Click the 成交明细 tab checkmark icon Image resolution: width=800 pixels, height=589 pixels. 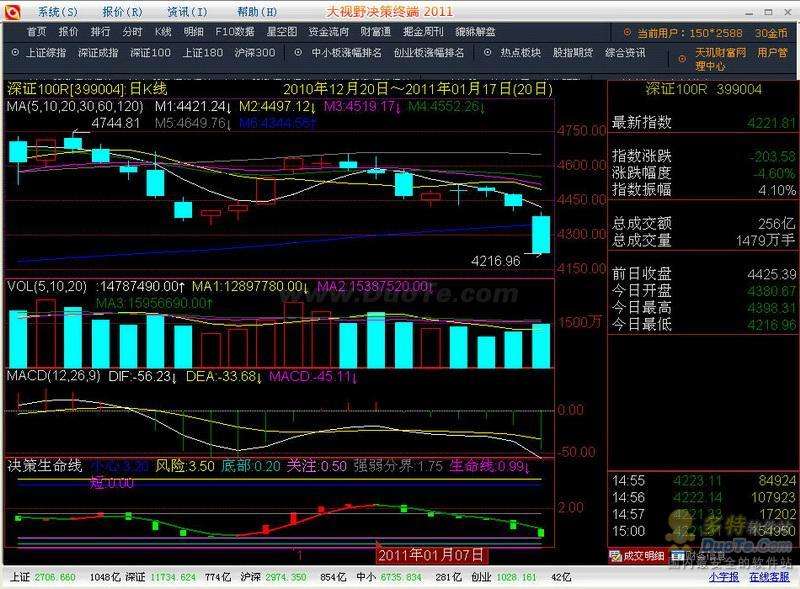point(615,556)
